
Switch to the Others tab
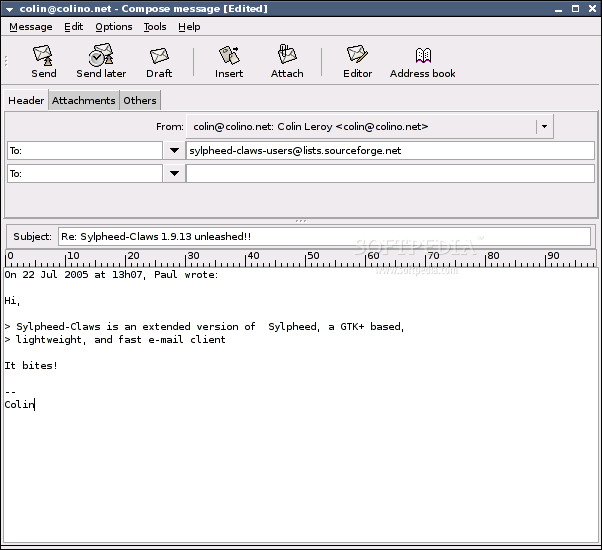140,100
